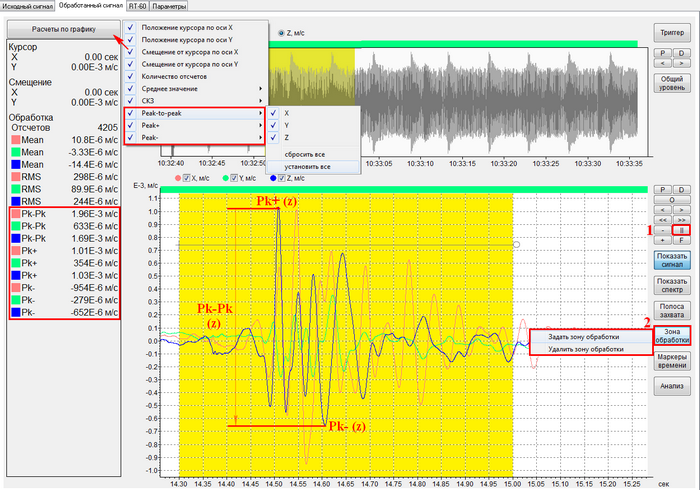Choose 'установить все' in the submenu
Image resolution: width=700 pixels, height=490 pixels.
point(308,166)
